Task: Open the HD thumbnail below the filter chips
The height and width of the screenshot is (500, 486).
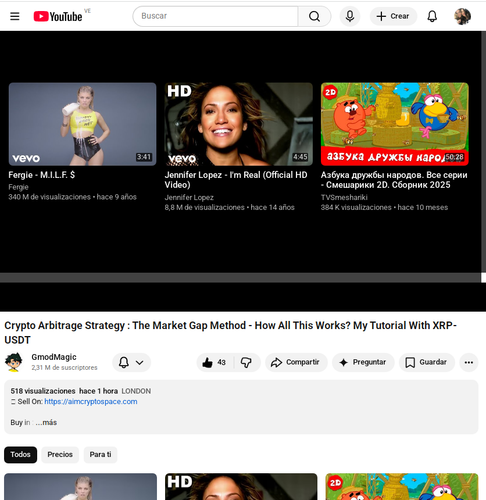Action: 241,487
